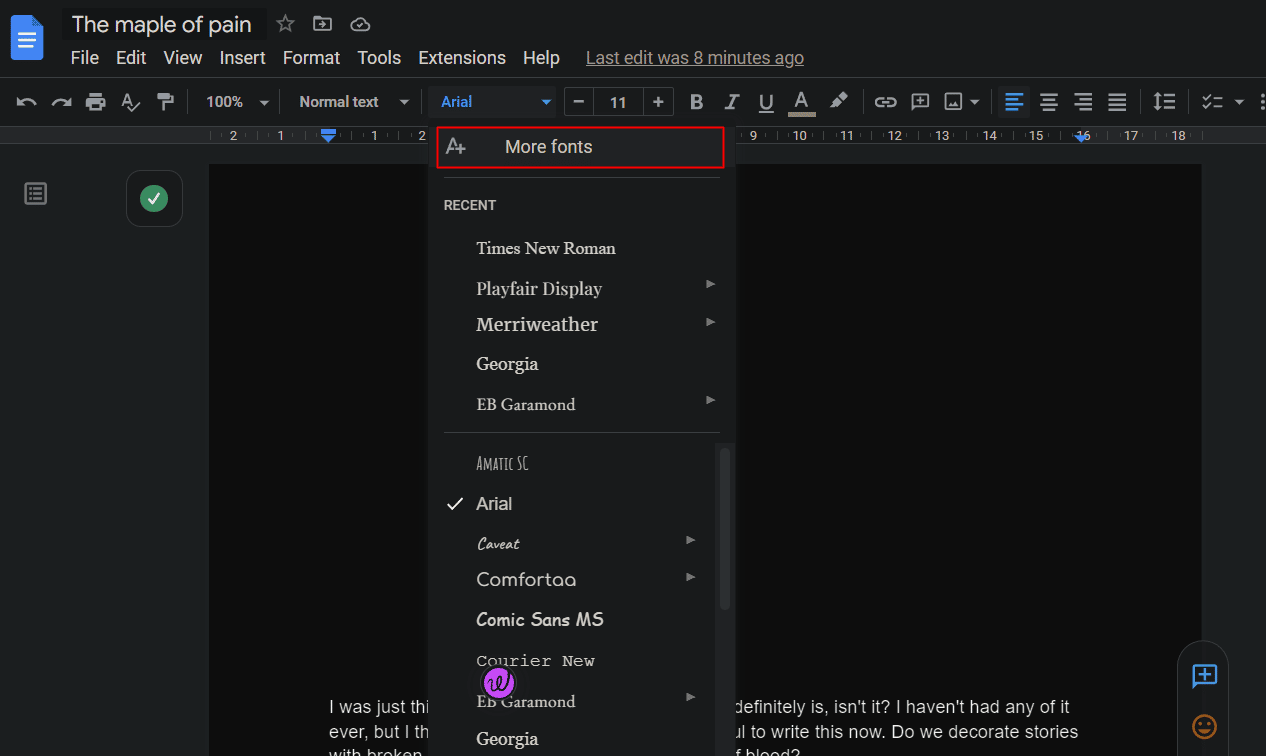Screen dimensions: 1266x756
Task: Open the File menu
Action: [x=84, y=58]
